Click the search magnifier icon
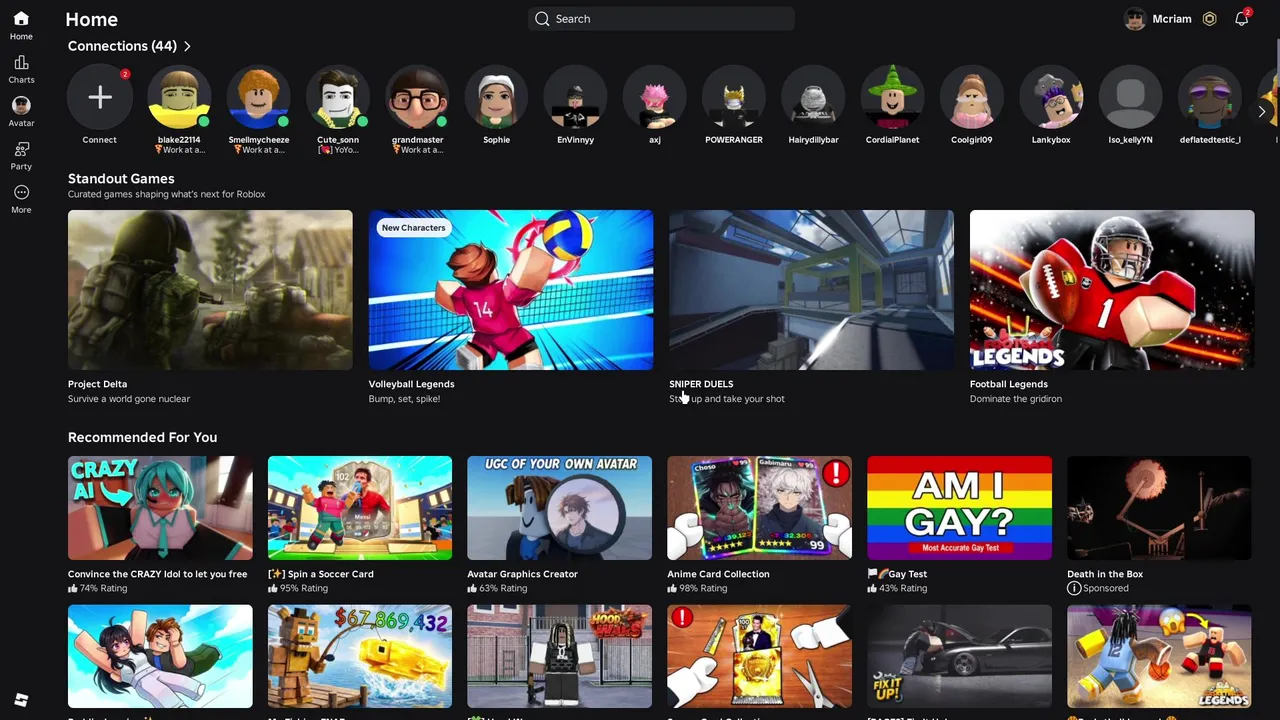 coord(542,19)
